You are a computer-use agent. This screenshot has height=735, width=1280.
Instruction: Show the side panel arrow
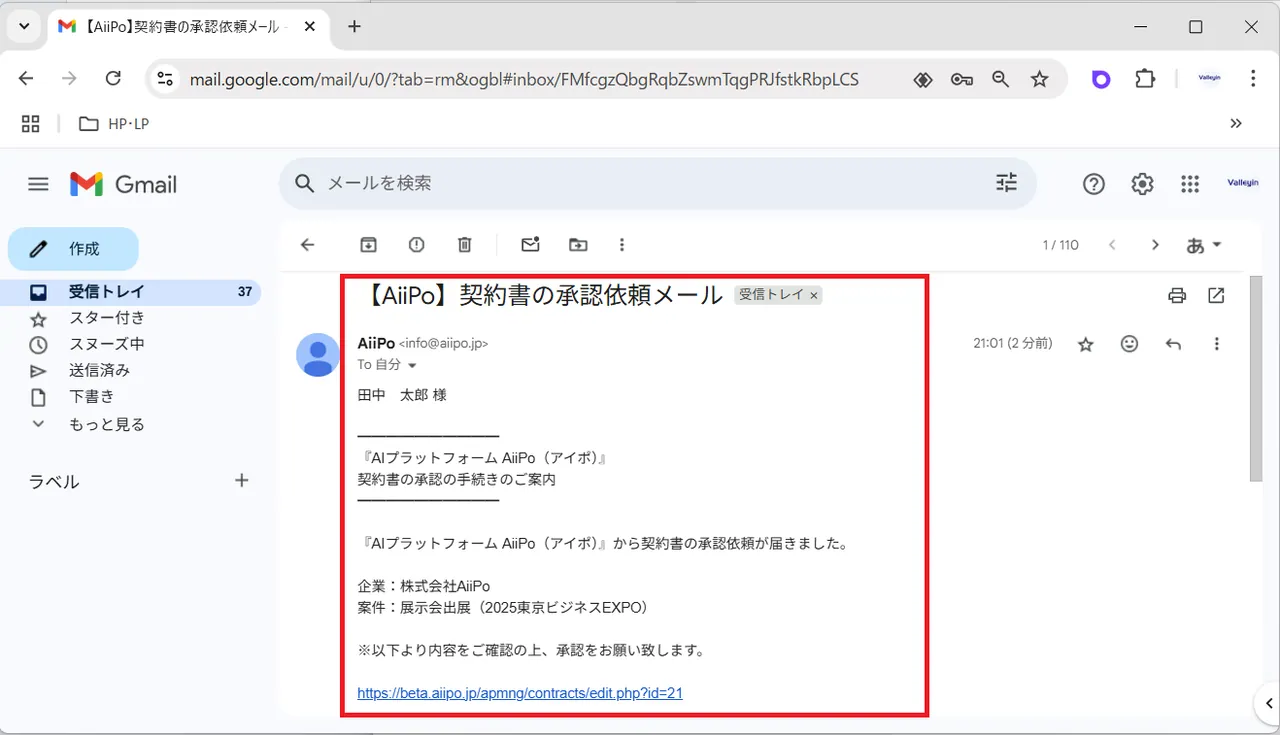pos(1267,703)
